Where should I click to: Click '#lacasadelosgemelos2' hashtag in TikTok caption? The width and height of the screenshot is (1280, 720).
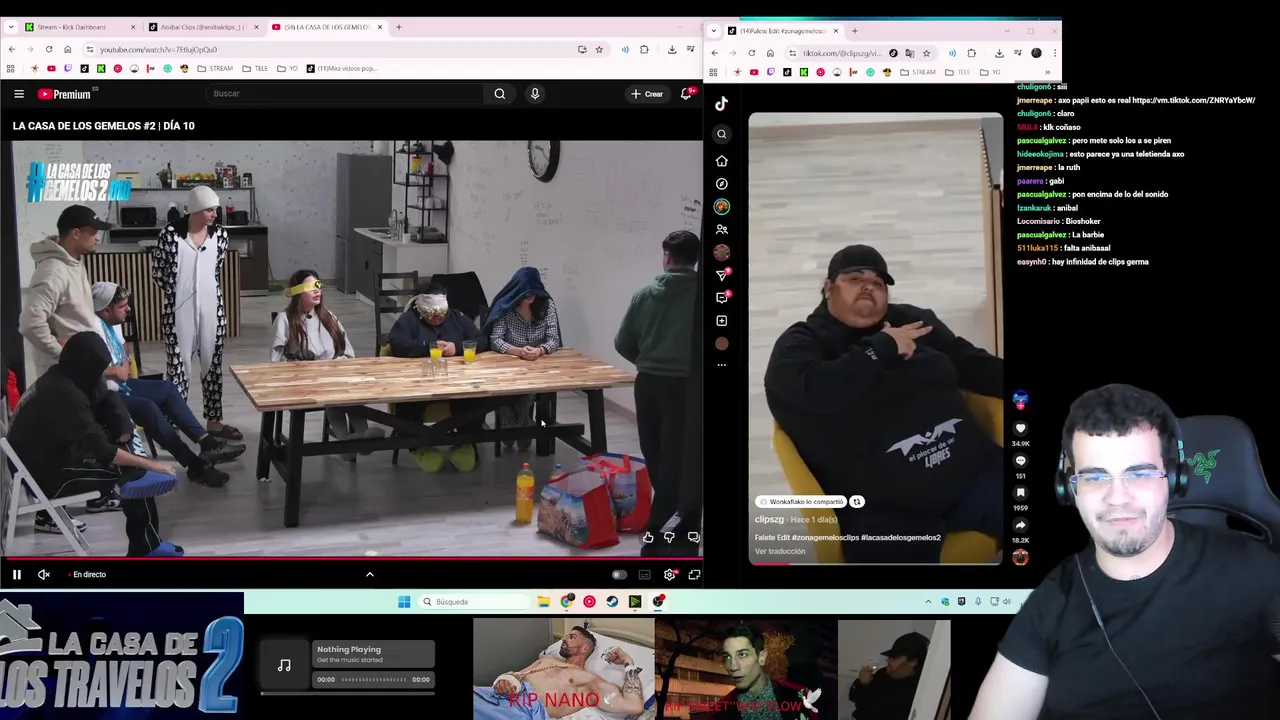coord(901,538)
